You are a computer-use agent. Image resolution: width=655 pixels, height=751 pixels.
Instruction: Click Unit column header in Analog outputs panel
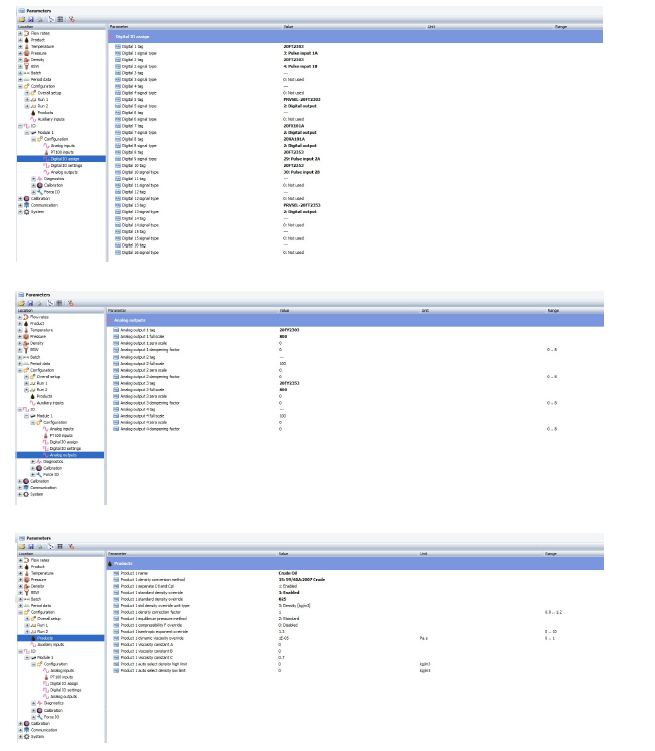[425, 310]
